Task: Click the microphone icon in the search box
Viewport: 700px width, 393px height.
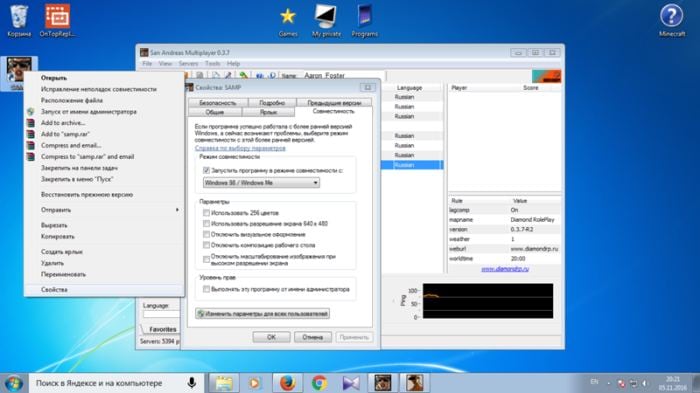Action: click(x=192, y=383)
